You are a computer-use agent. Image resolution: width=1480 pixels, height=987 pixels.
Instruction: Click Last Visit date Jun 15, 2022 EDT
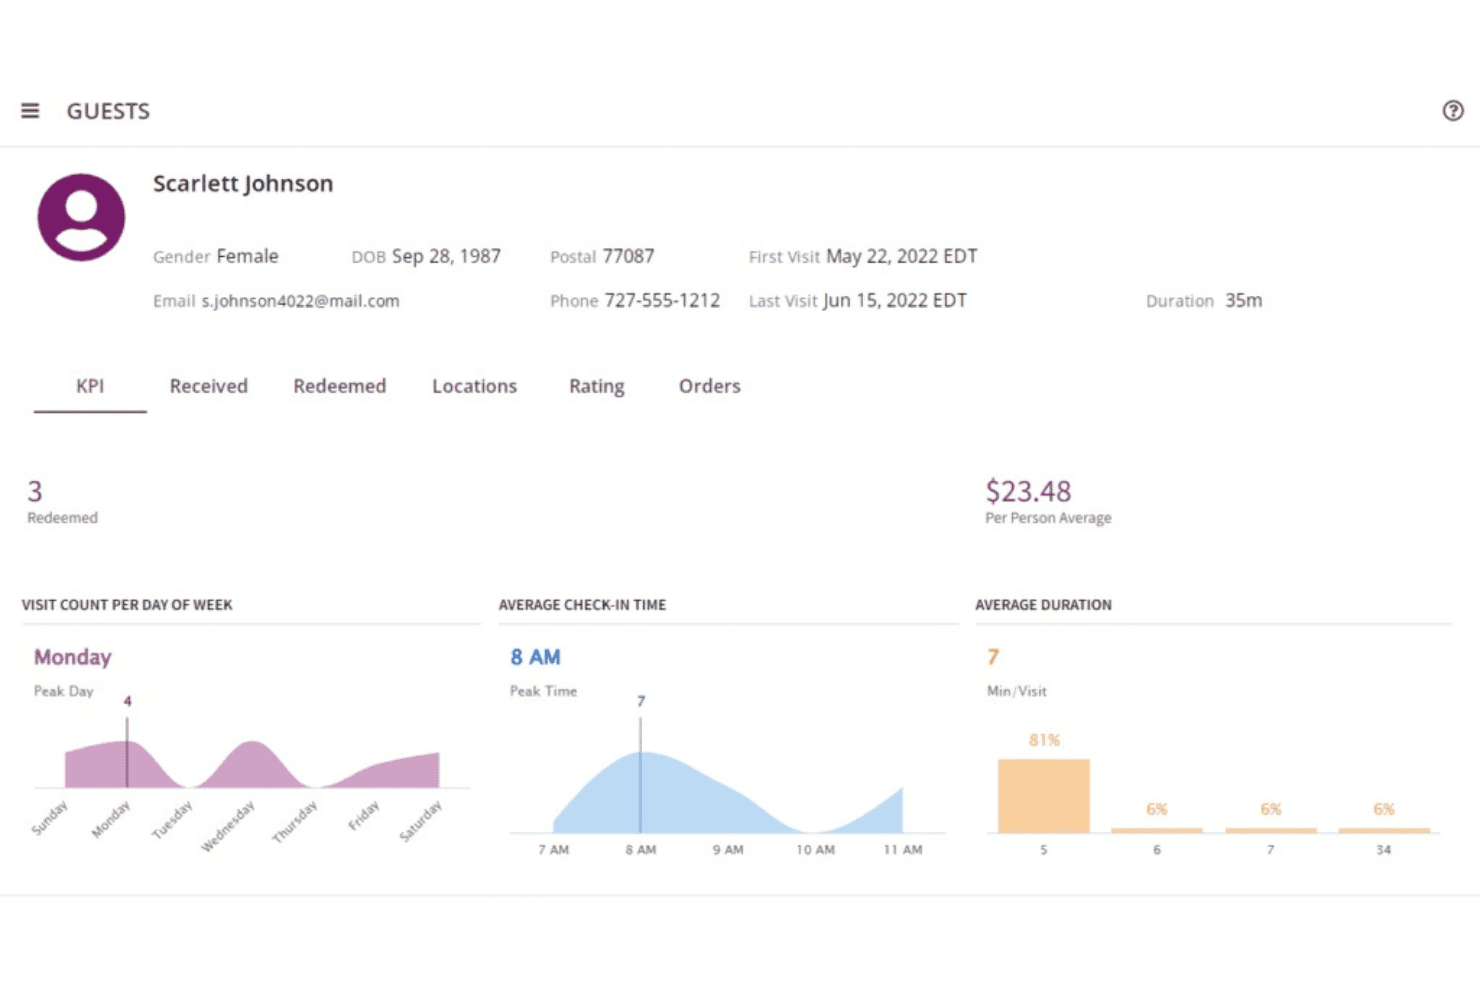pyautogui.click(x=895, y=301)
